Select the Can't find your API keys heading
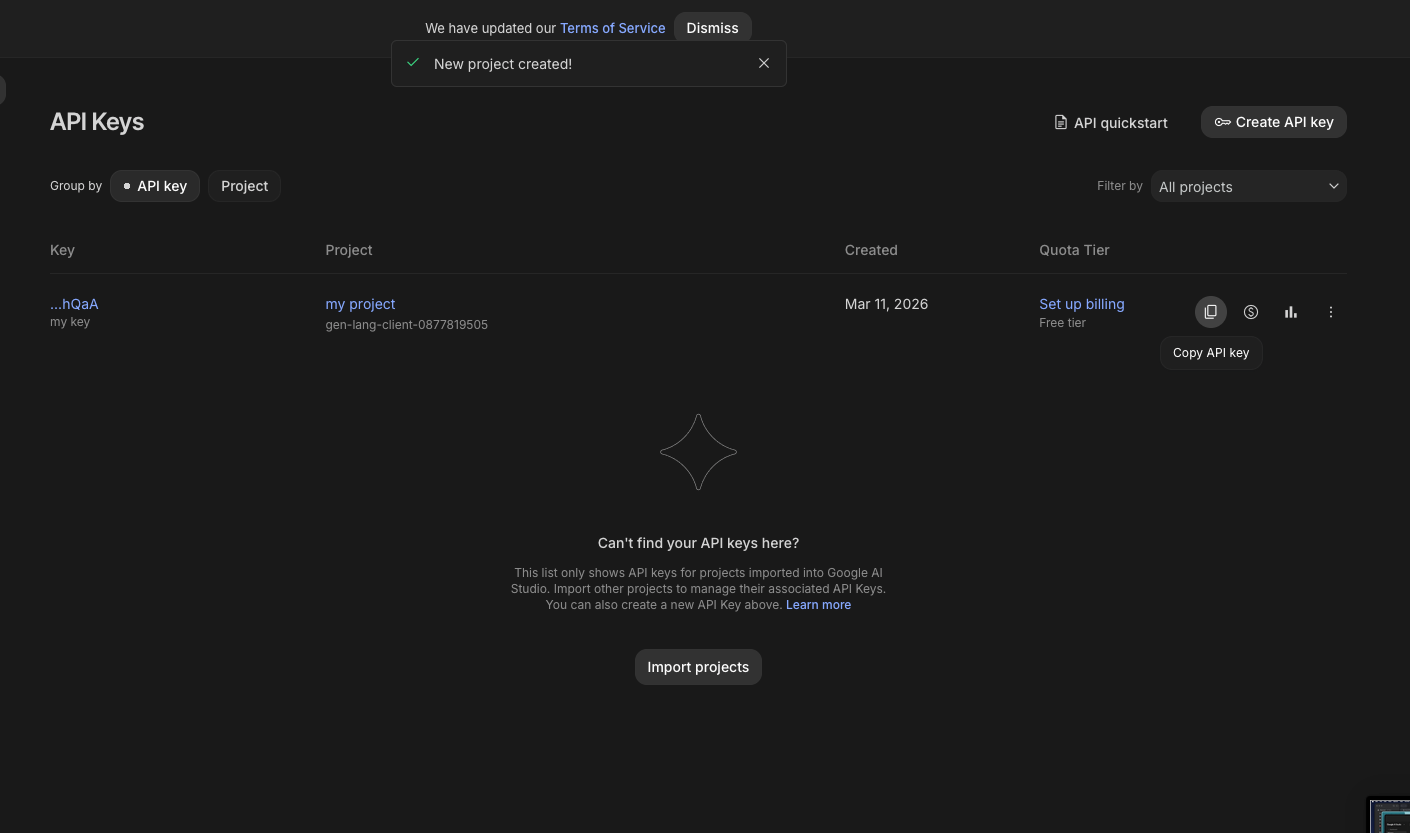 tap(698, 543)
